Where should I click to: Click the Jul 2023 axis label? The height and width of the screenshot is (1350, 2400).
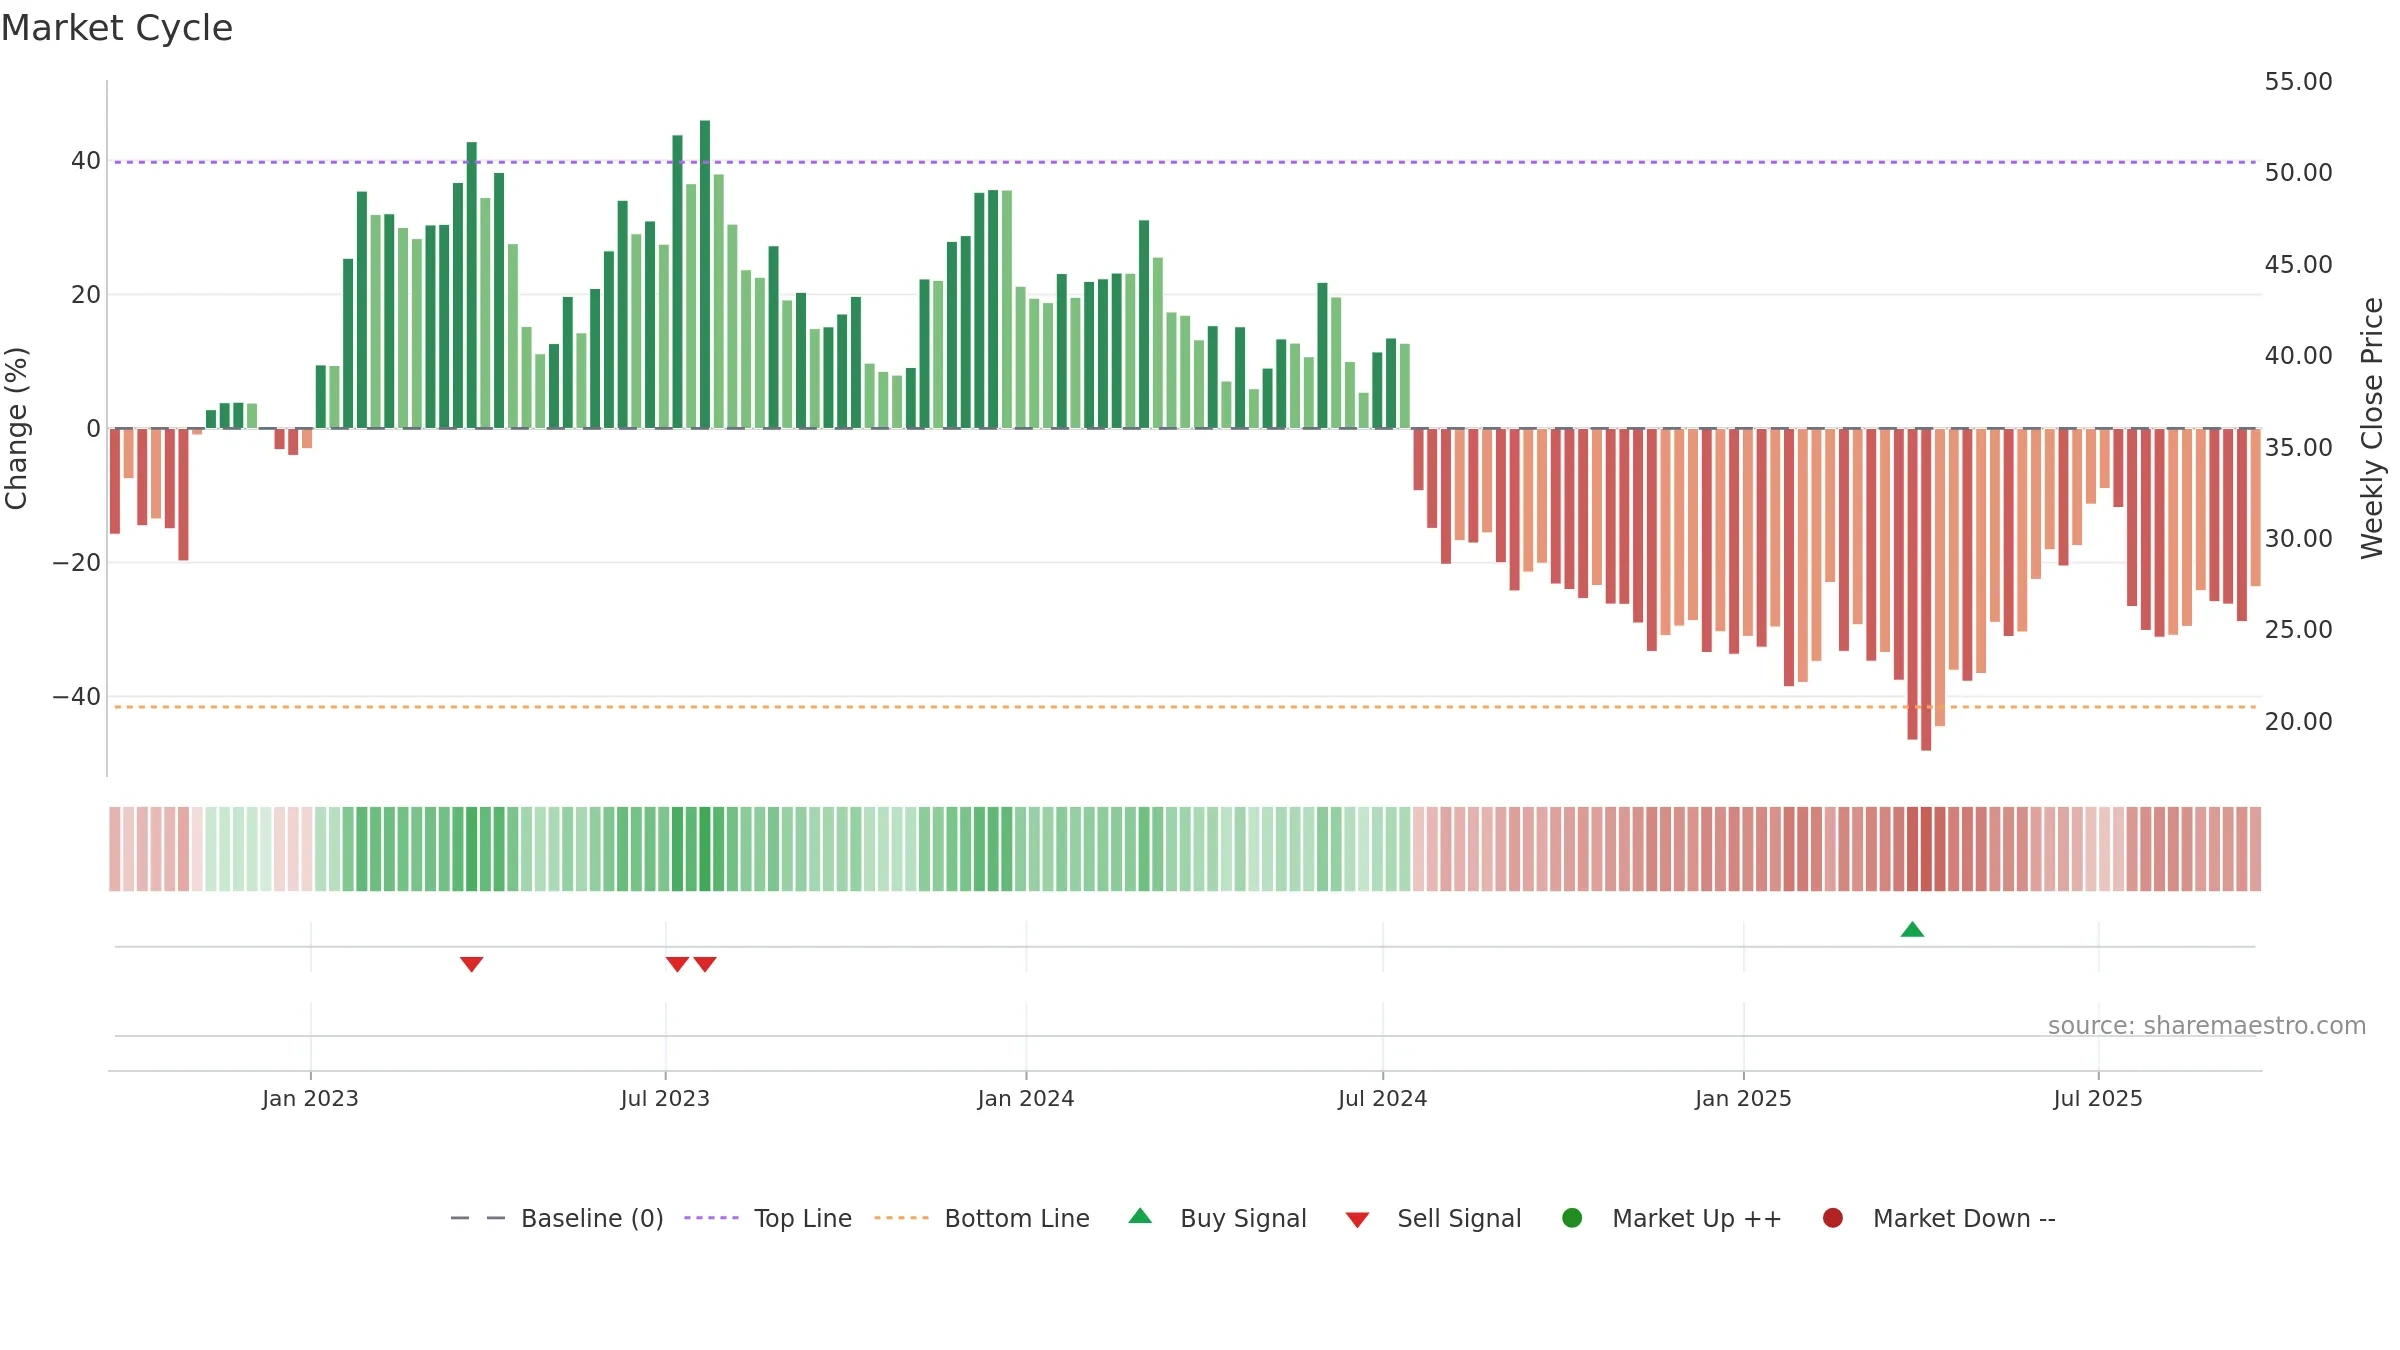[665, 1099]
